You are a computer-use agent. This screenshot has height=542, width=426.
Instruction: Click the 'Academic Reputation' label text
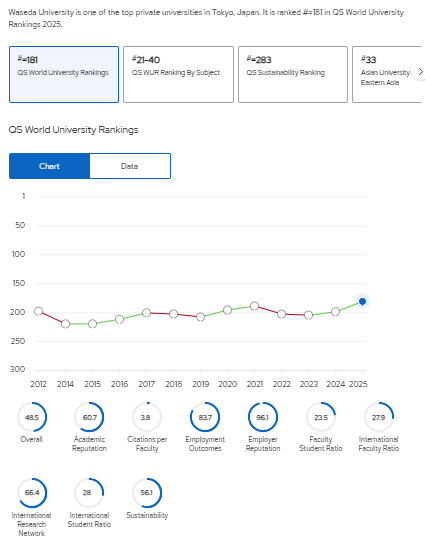pyautogui.click(x=89, y=444)
